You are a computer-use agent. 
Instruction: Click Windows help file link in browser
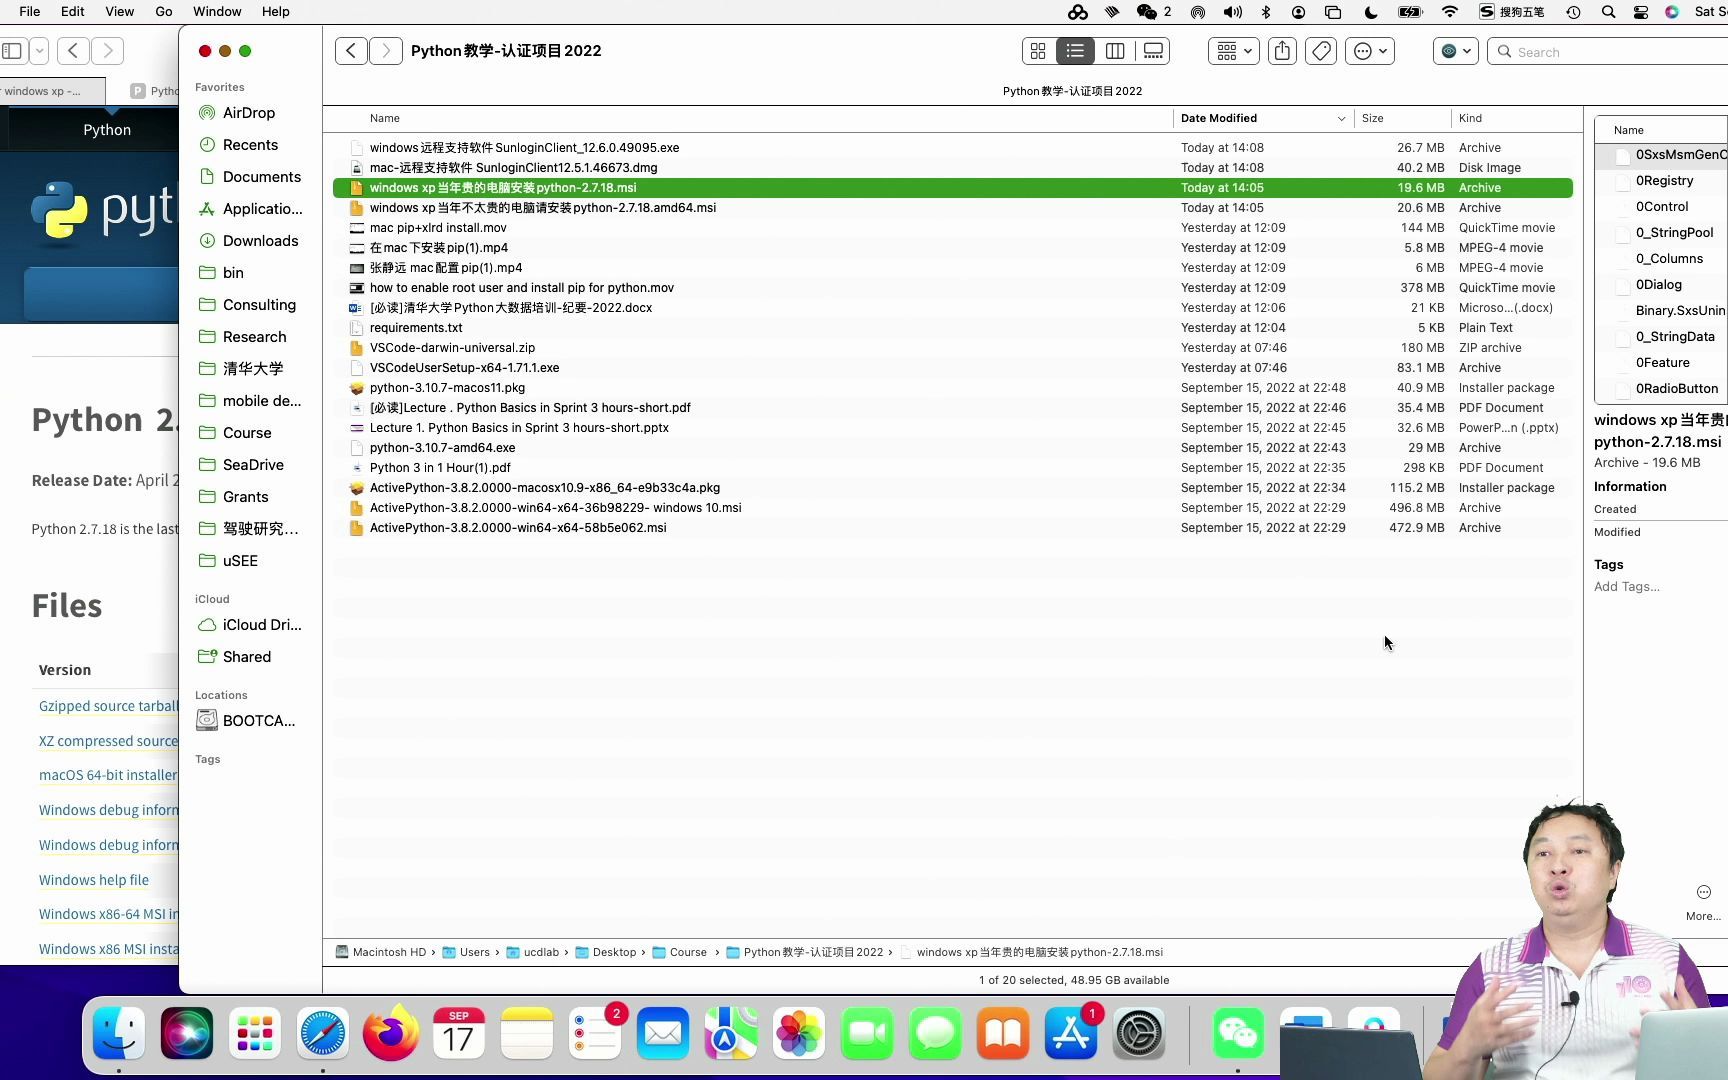94,880
